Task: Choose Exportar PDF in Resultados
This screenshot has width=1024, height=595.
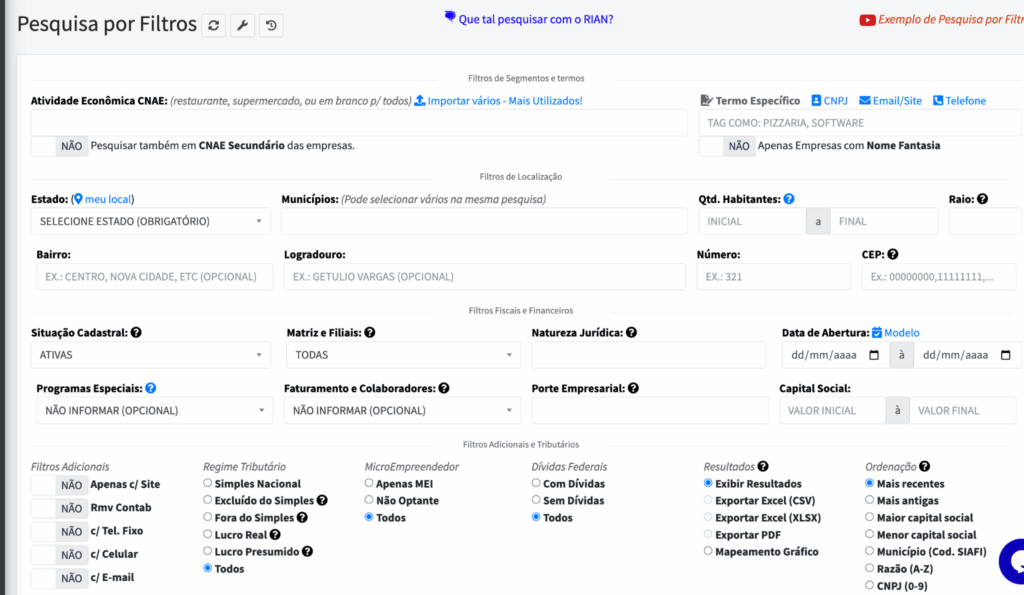Action: click(x=708, y=535)
